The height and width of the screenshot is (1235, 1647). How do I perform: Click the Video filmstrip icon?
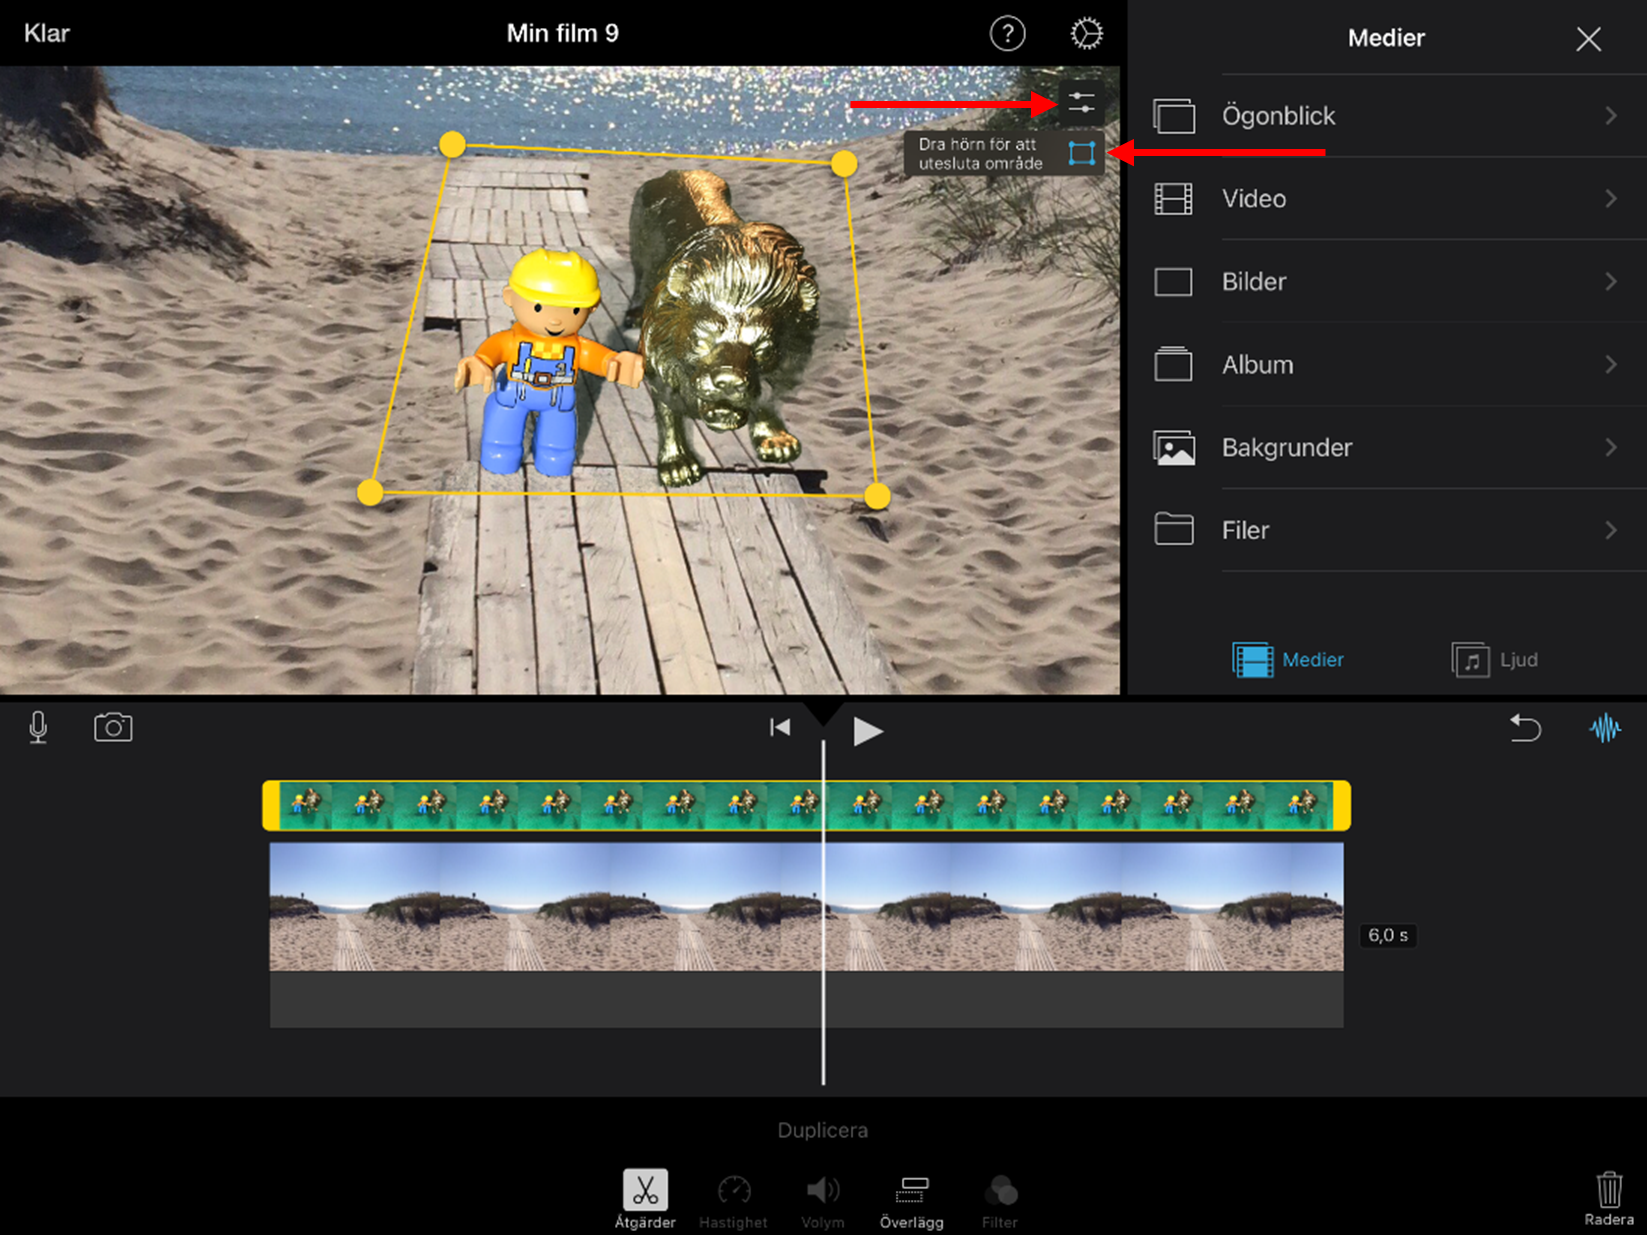[x=1174, y=199]
